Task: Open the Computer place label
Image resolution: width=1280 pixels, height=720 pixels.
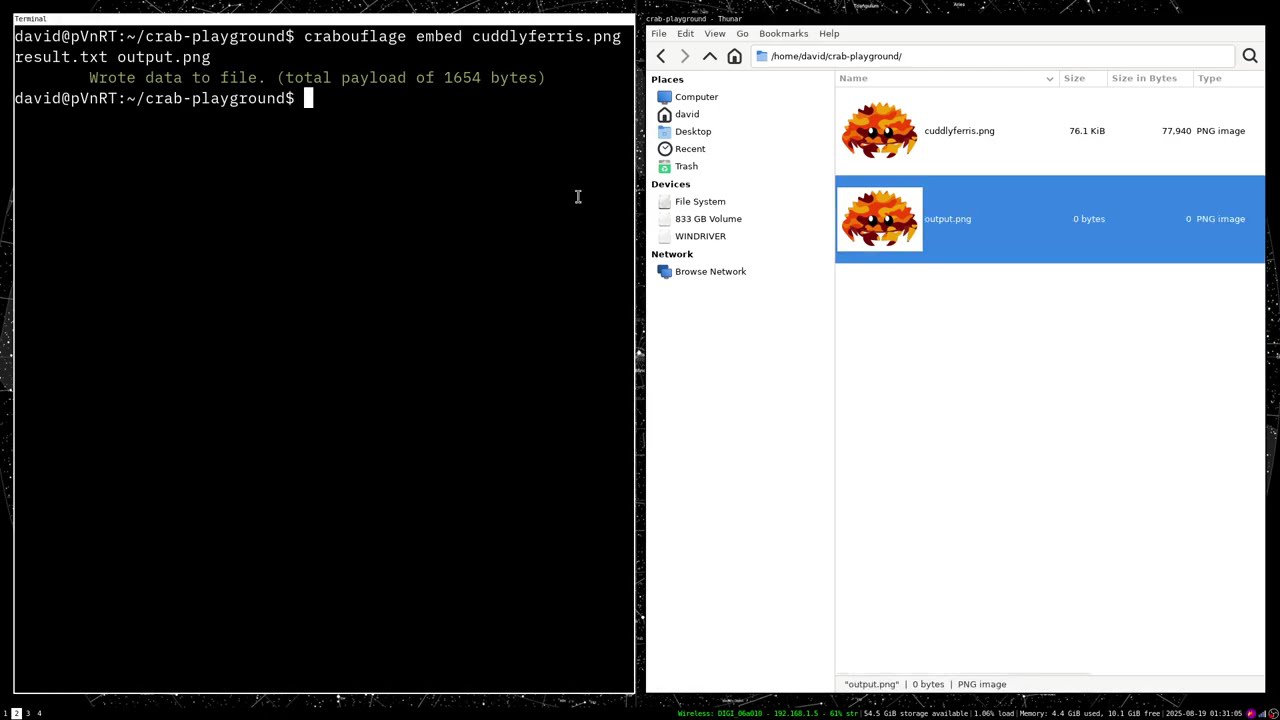Action: click(x=696, y=97)
